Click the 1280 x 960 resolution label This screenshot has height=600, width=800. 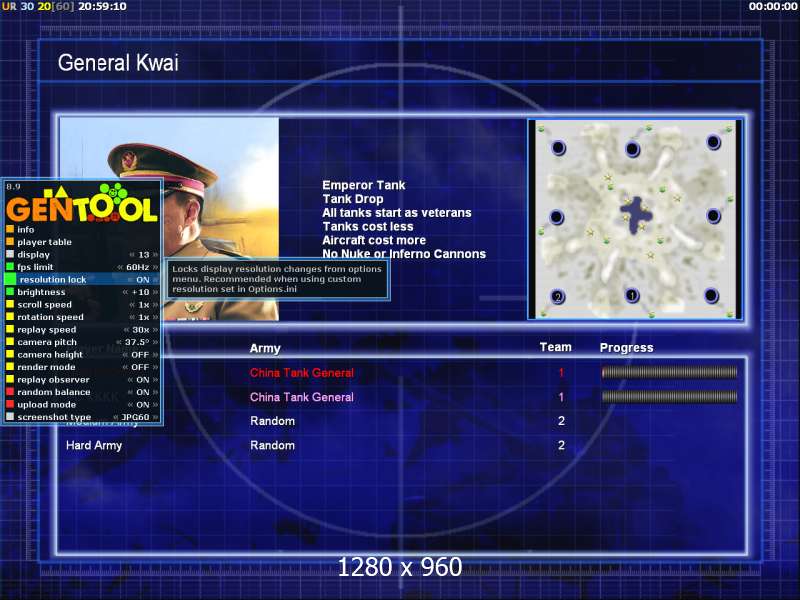coord(400,567)
